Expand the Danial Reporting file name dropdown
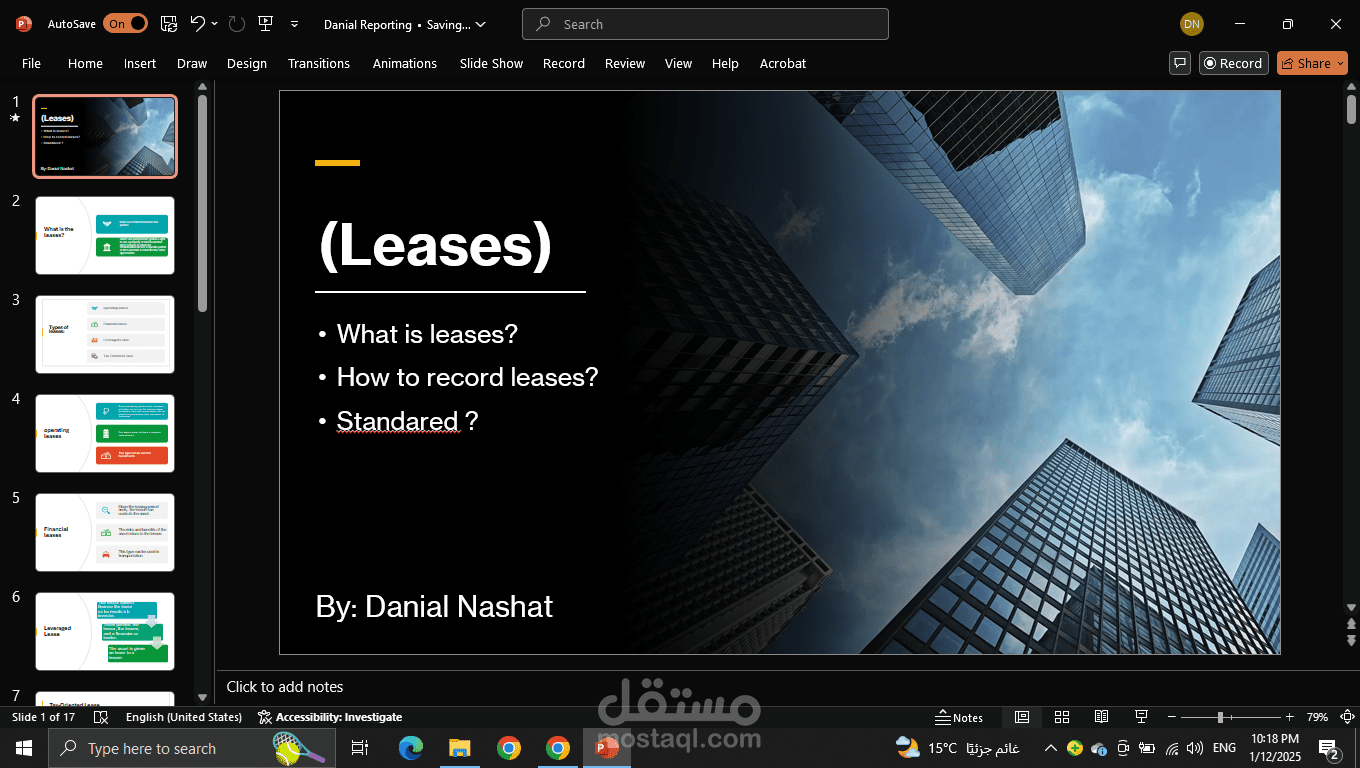 (x=481, y=24)
